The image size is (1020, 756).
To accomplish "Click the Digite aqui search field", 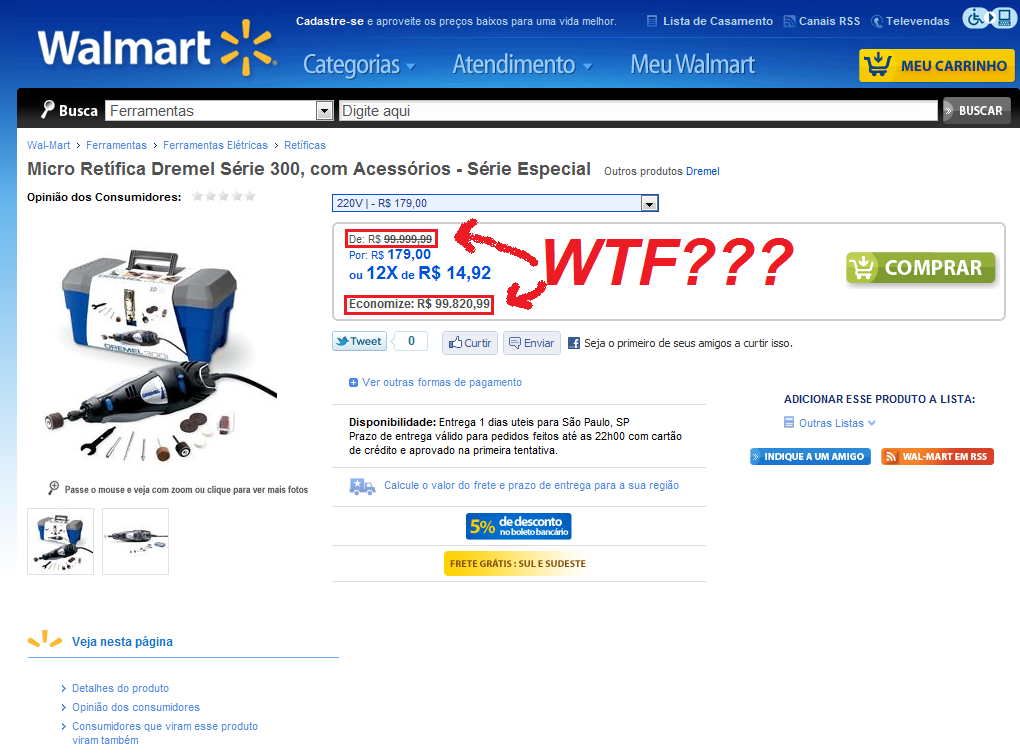I will (x=638, y=111).
